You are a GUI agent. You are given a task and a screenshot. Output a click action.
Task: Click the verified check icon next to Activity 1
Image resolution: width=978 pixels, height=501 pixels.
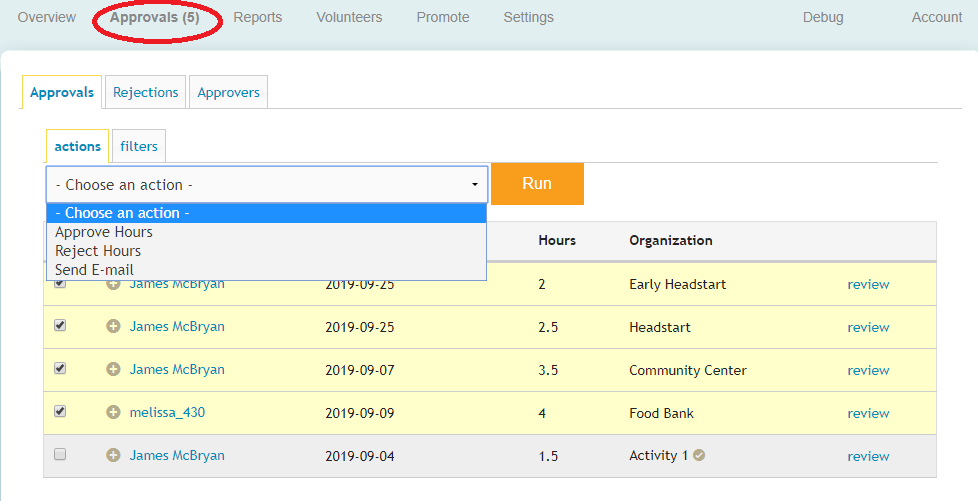pyautogui.click(x=699, y=455)
